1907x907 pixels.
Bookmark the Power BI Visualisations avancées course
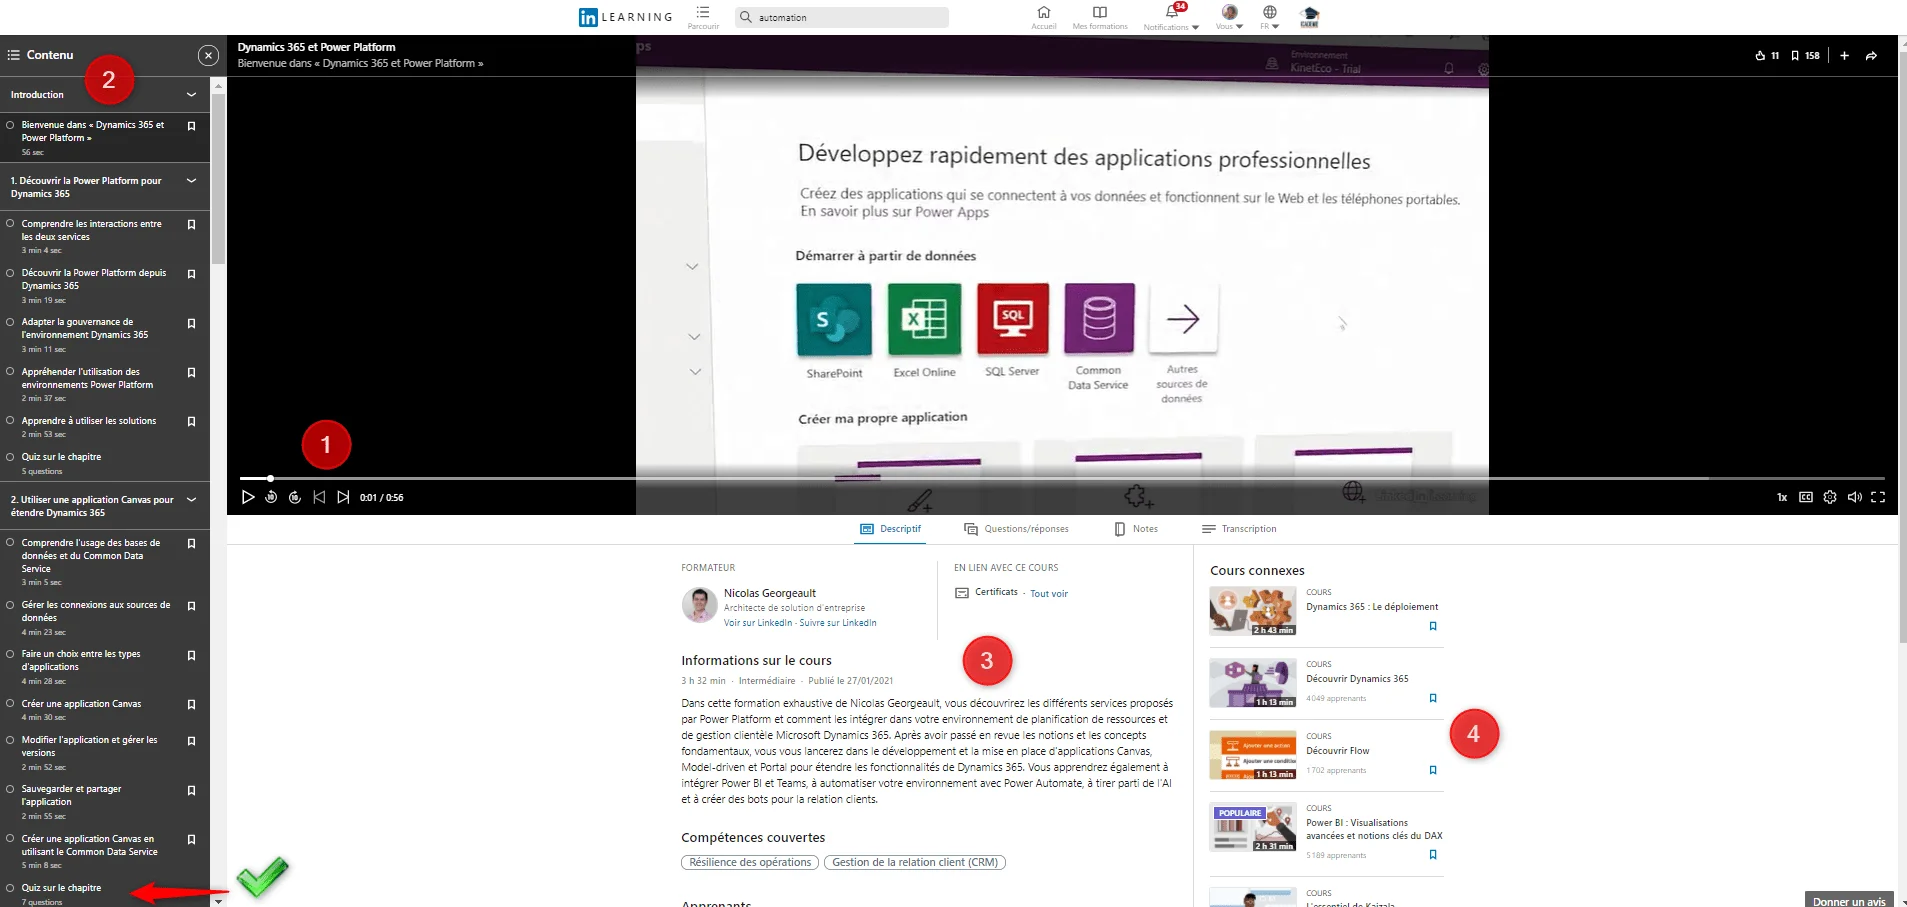[x=1433, y=855]
